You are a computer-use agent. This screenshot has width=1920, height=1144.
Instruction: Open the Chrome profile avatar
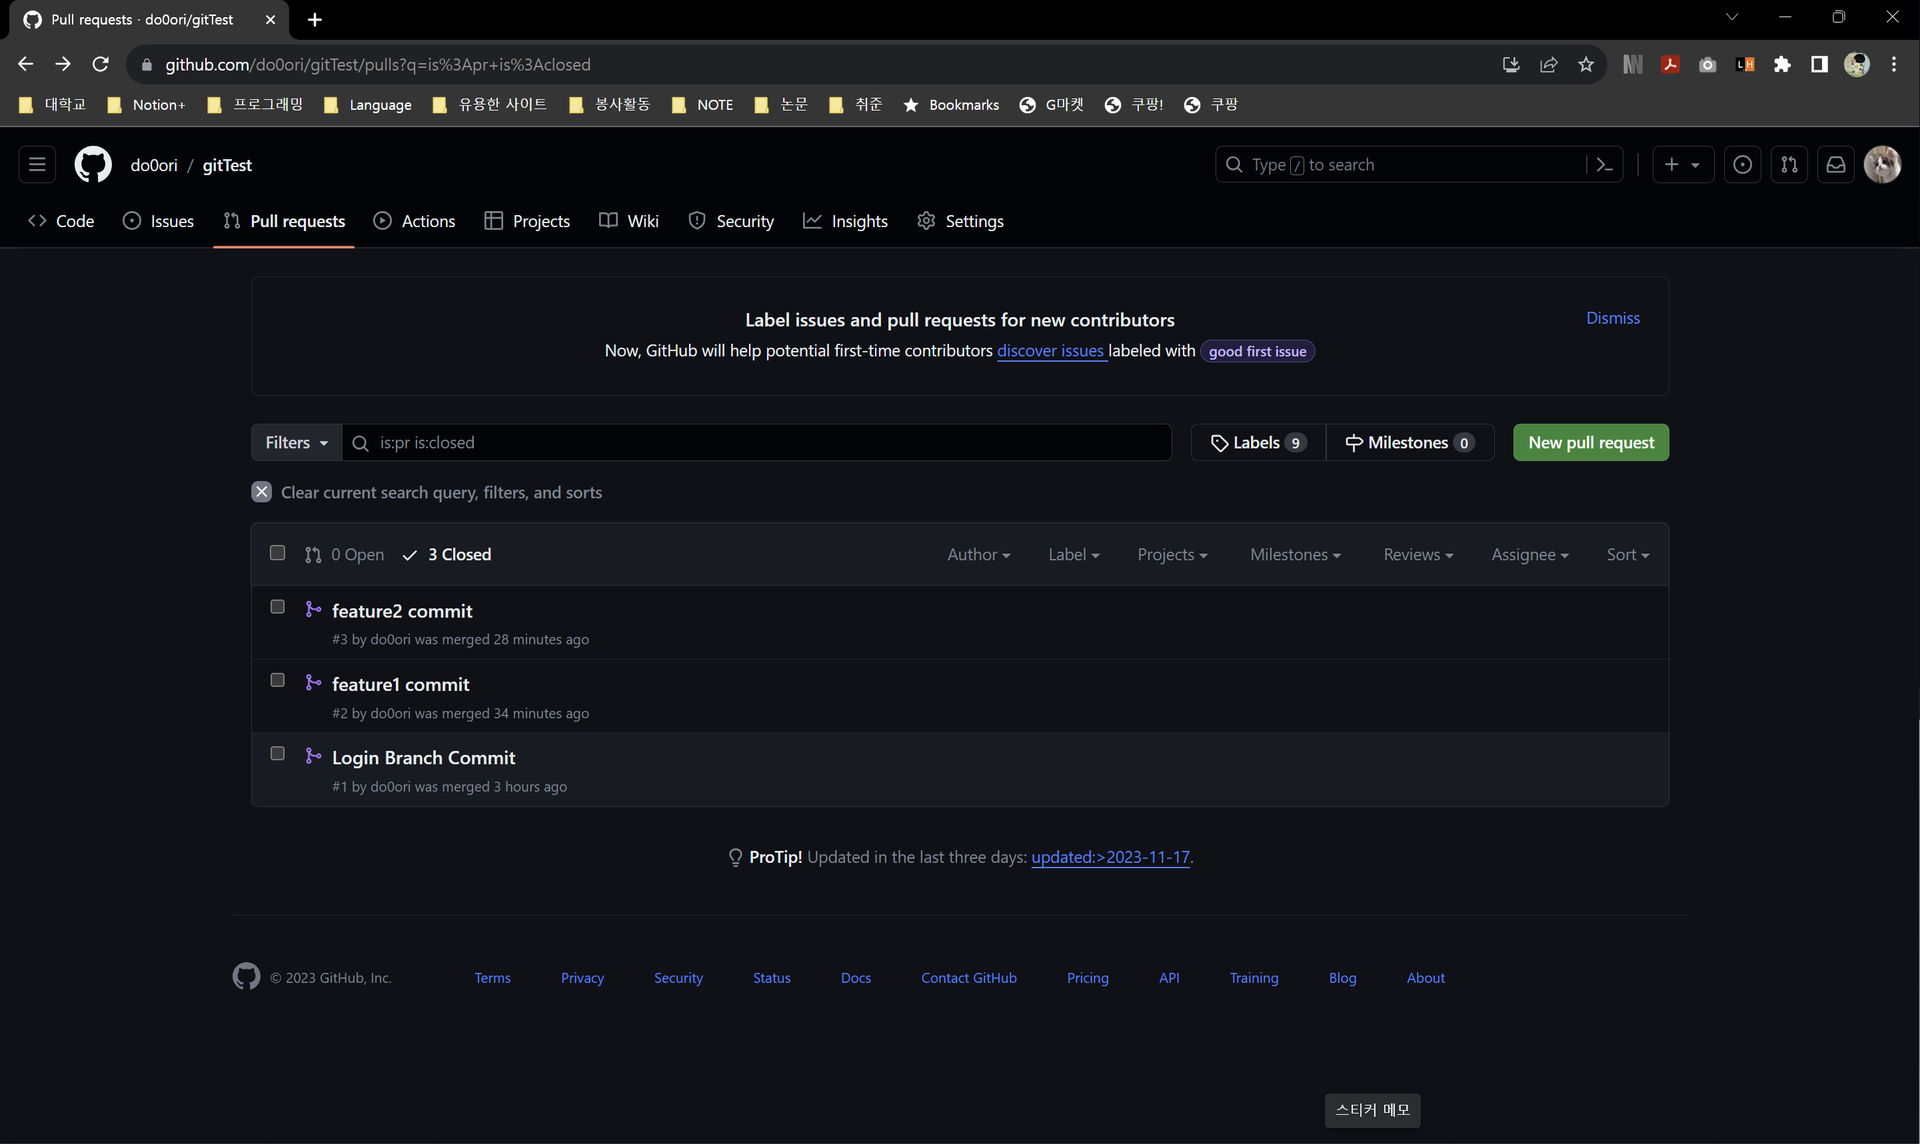coord(1857,64)
